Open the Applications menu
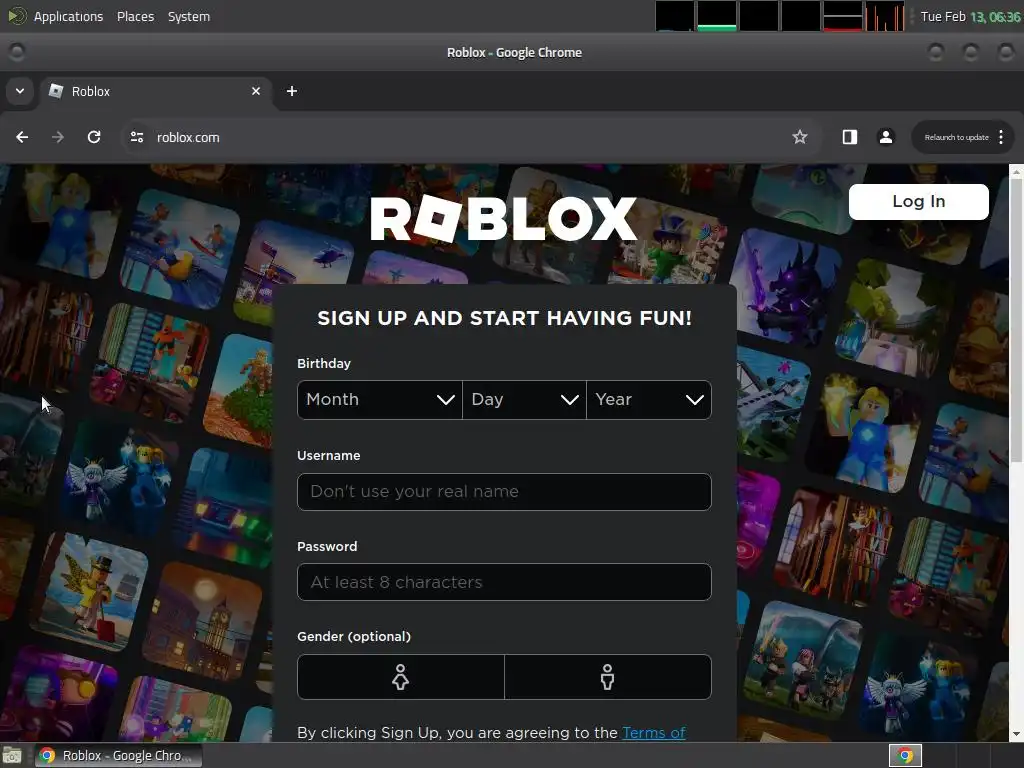The image size is (1024, 768). (68, 16)
